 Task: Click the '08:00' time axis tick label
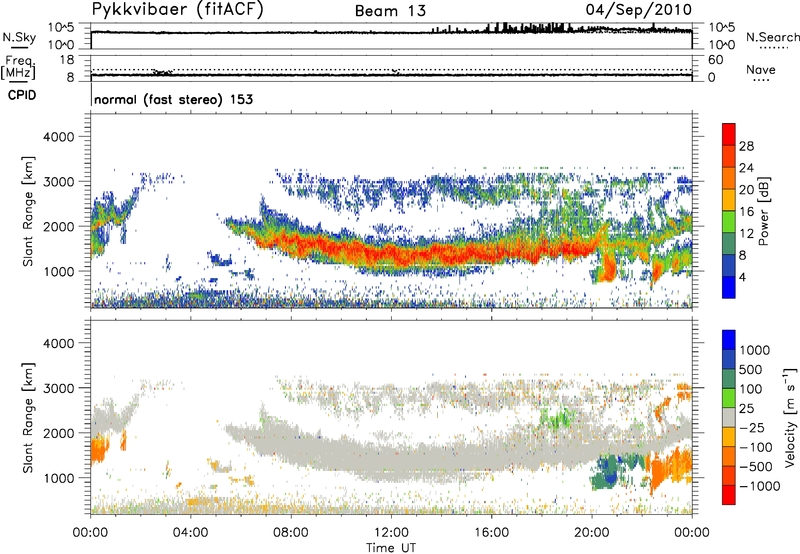[291, 533]
